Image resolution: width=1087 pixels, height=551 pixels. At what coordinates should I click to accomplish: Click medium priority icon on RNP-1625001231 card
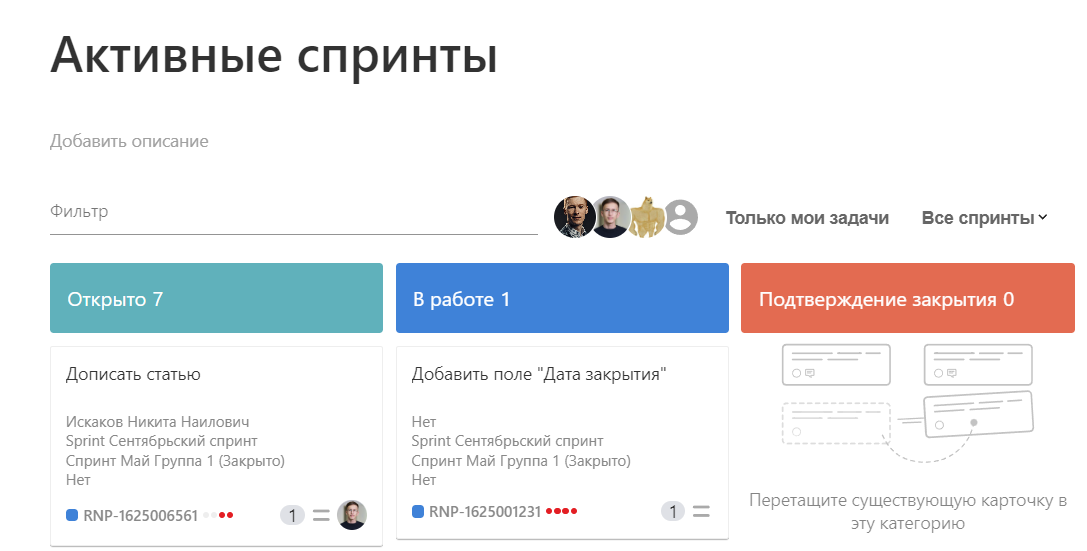(x=701, y=512)
